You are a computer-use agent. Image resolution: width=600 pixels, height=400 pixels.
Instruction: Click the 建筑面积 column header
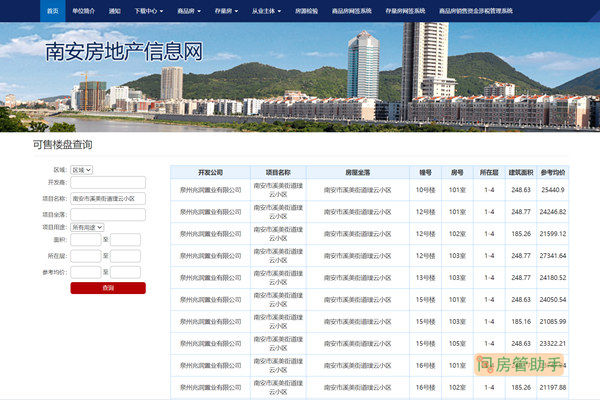(x=521, y=173)
